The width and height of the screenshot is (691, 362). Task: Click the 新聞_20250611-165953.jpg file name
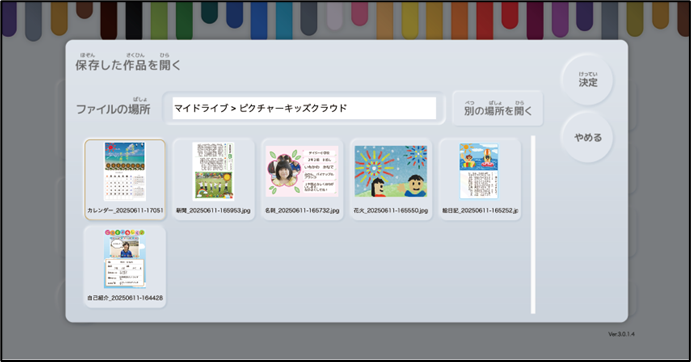(213, 211)
